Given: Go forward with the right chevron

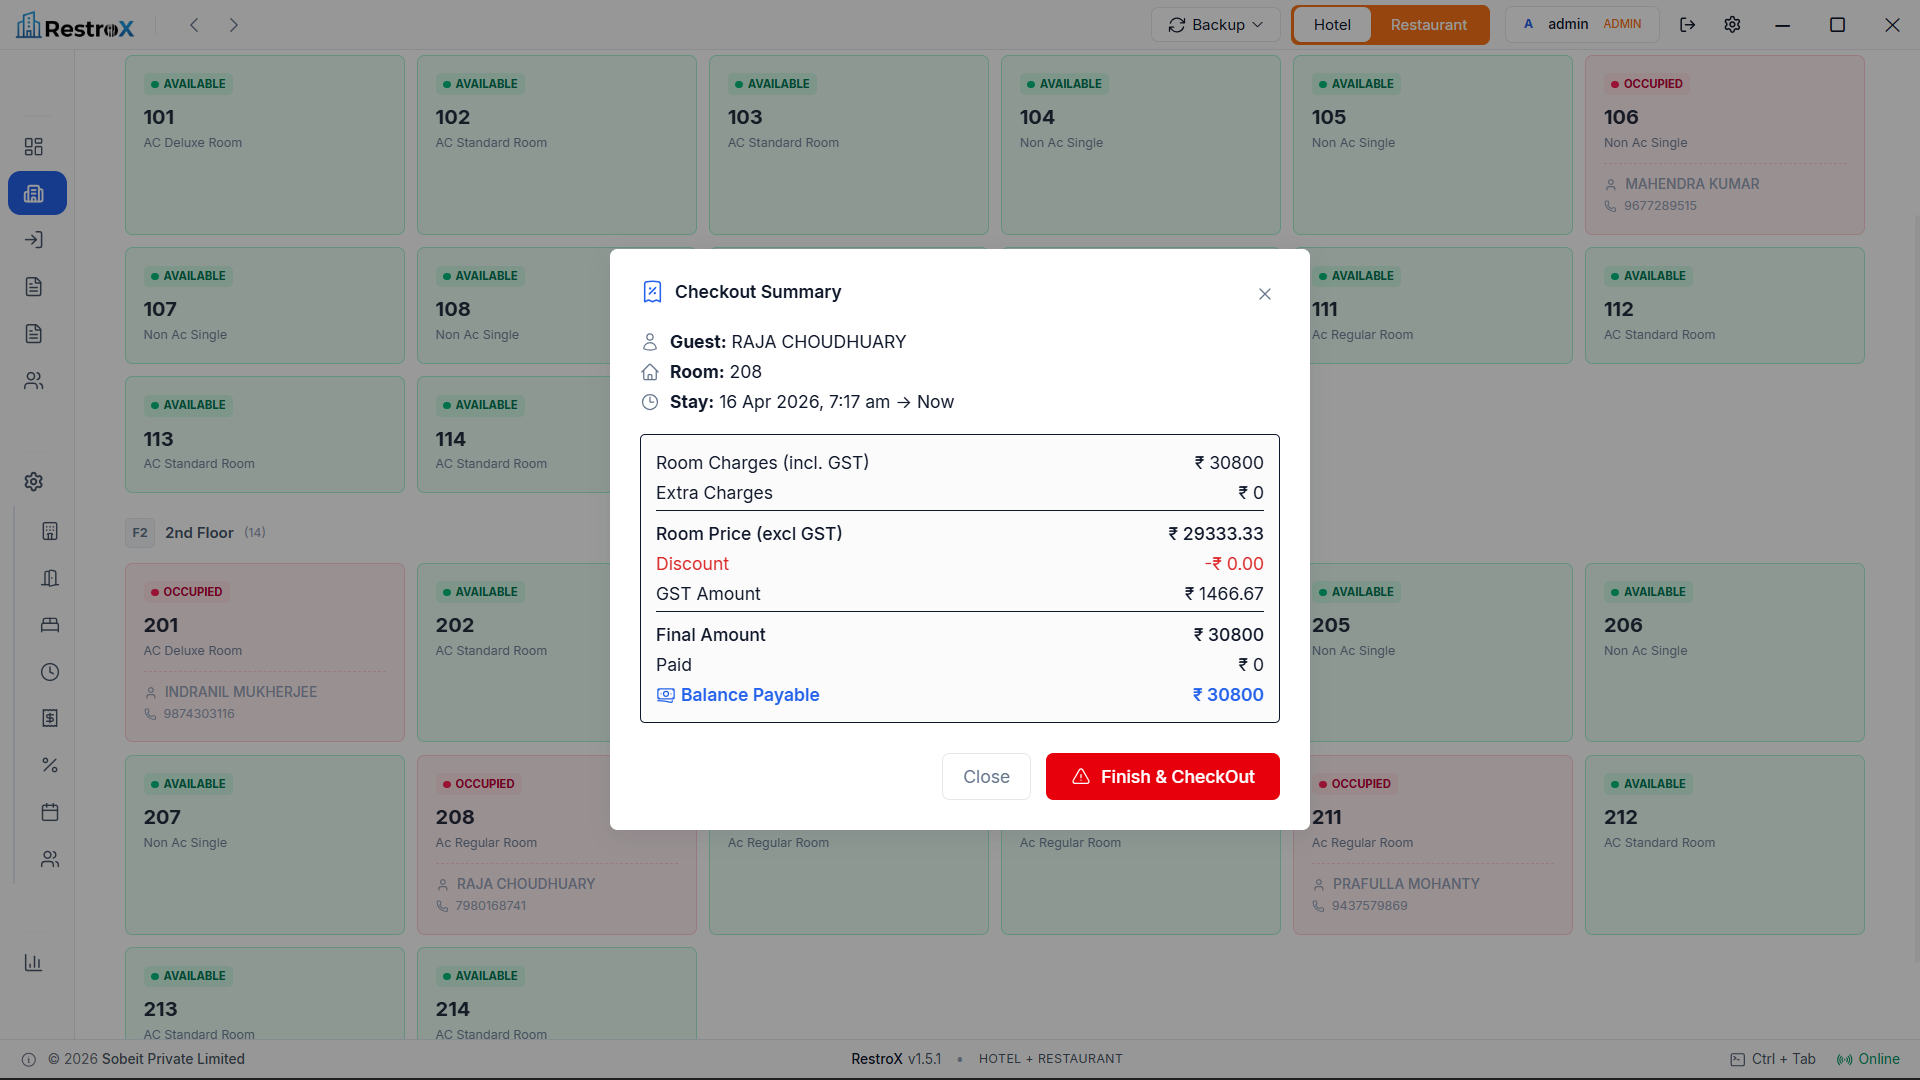Looking at the screenshot, I should tap(234, 25).
